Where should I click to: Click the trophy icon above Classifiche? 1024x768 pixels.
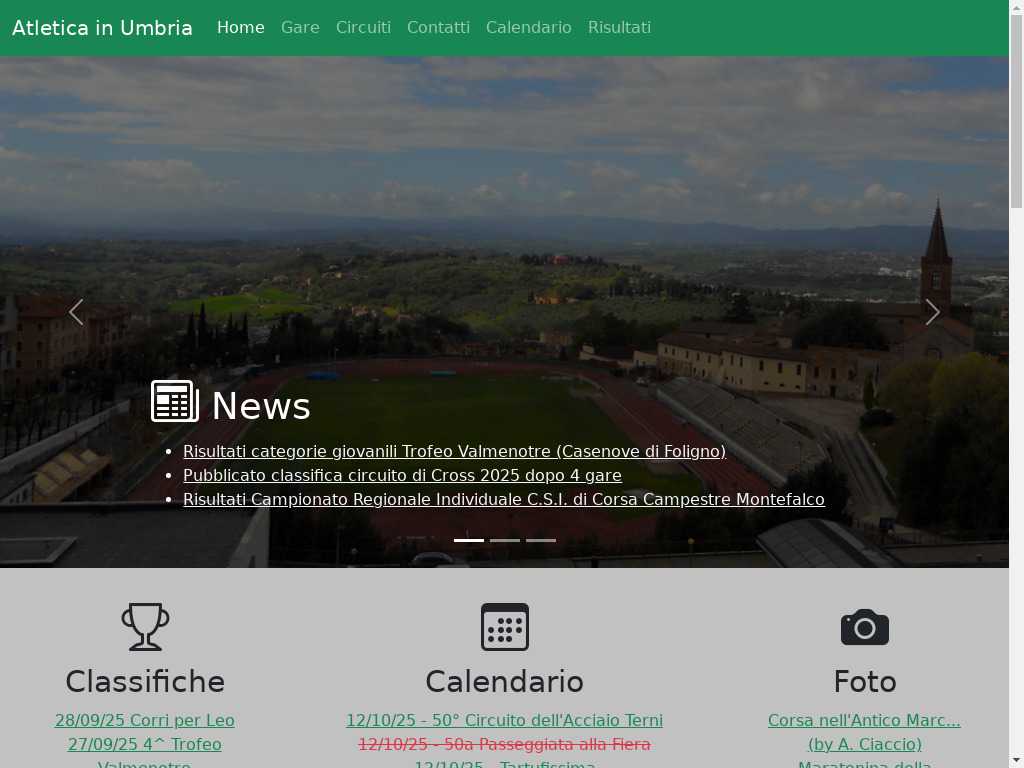point(145,627)
